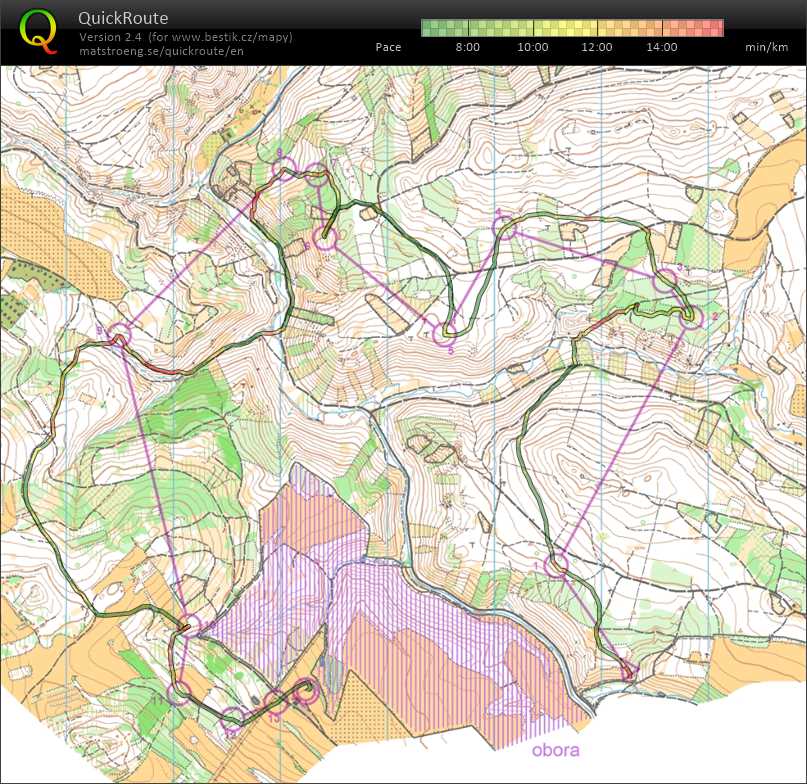
Task: Click the purple obora map label
Action: pos(554,750)
